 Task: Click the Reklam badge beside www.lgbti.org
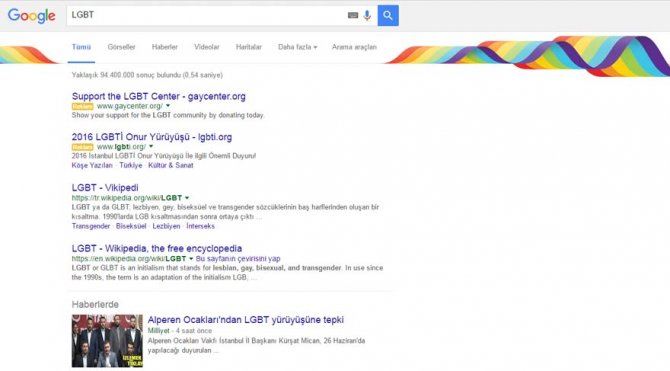click(x=82, y=147)
